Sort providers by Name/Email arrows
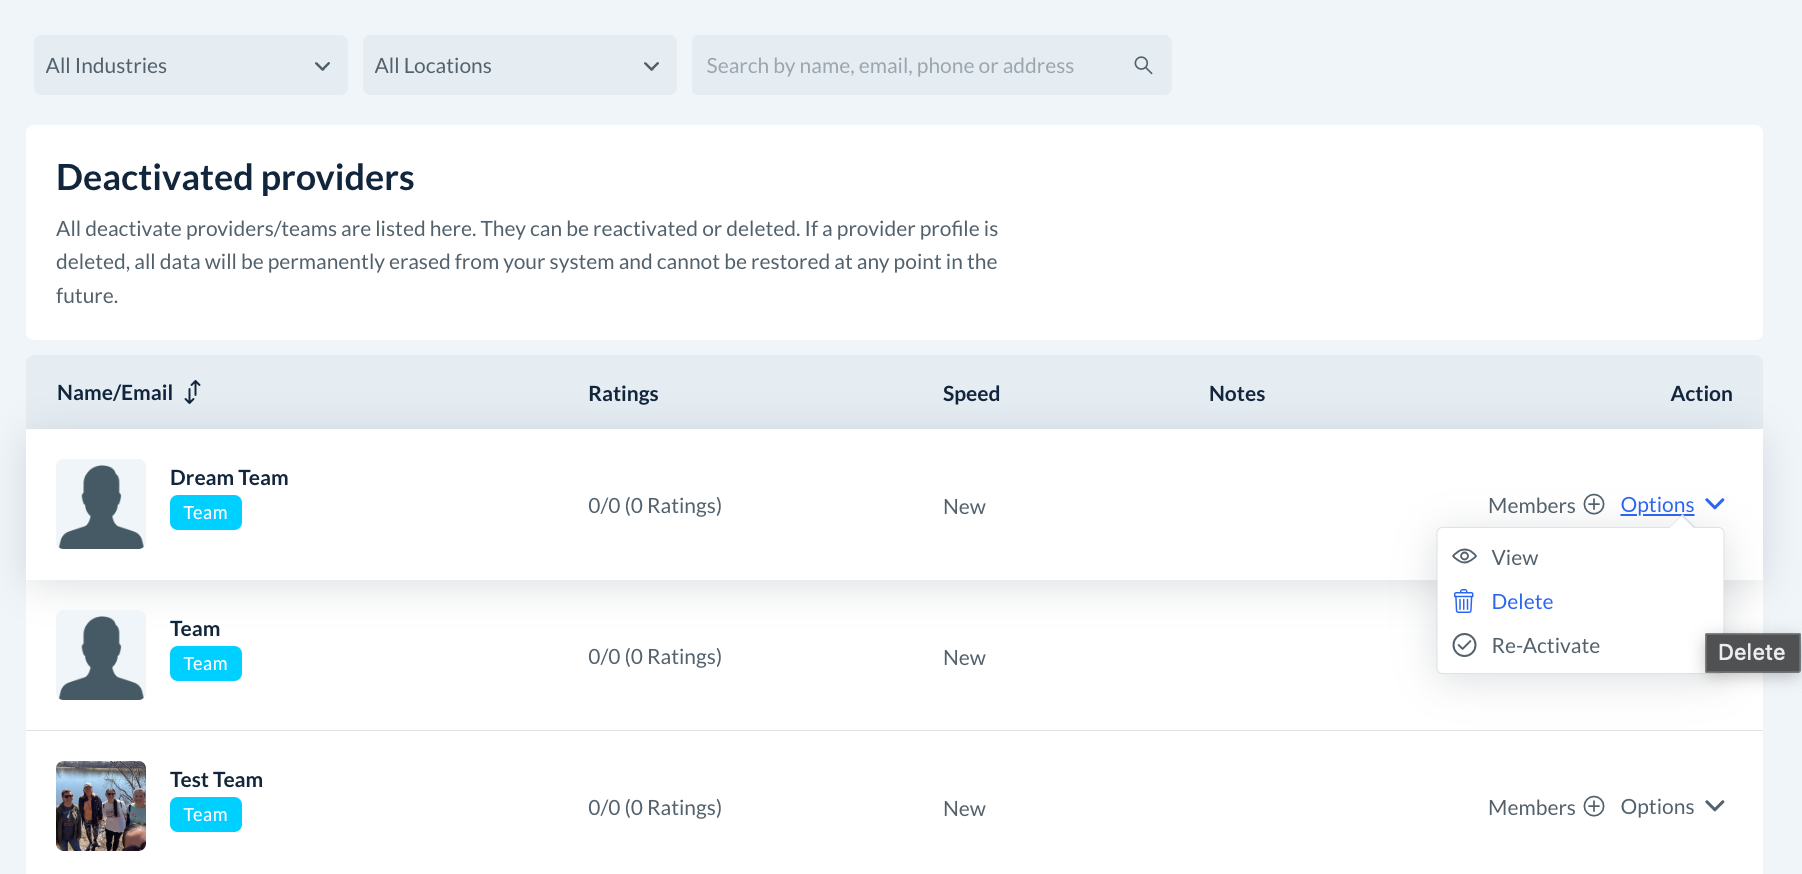 [193, 392]
